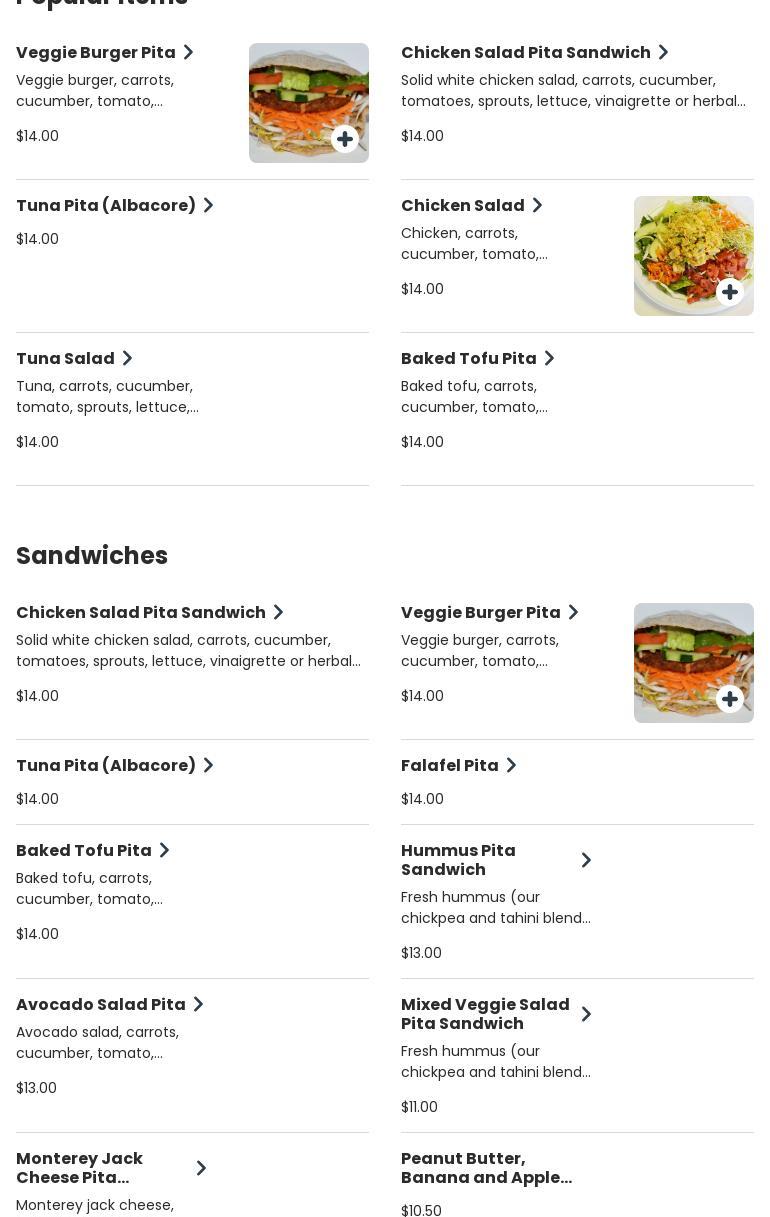Viewport: 770px width, 1217px height.
Task: Select Chicken Salad Pita Sandwich in Sandwiches
Action: point(141,612)
